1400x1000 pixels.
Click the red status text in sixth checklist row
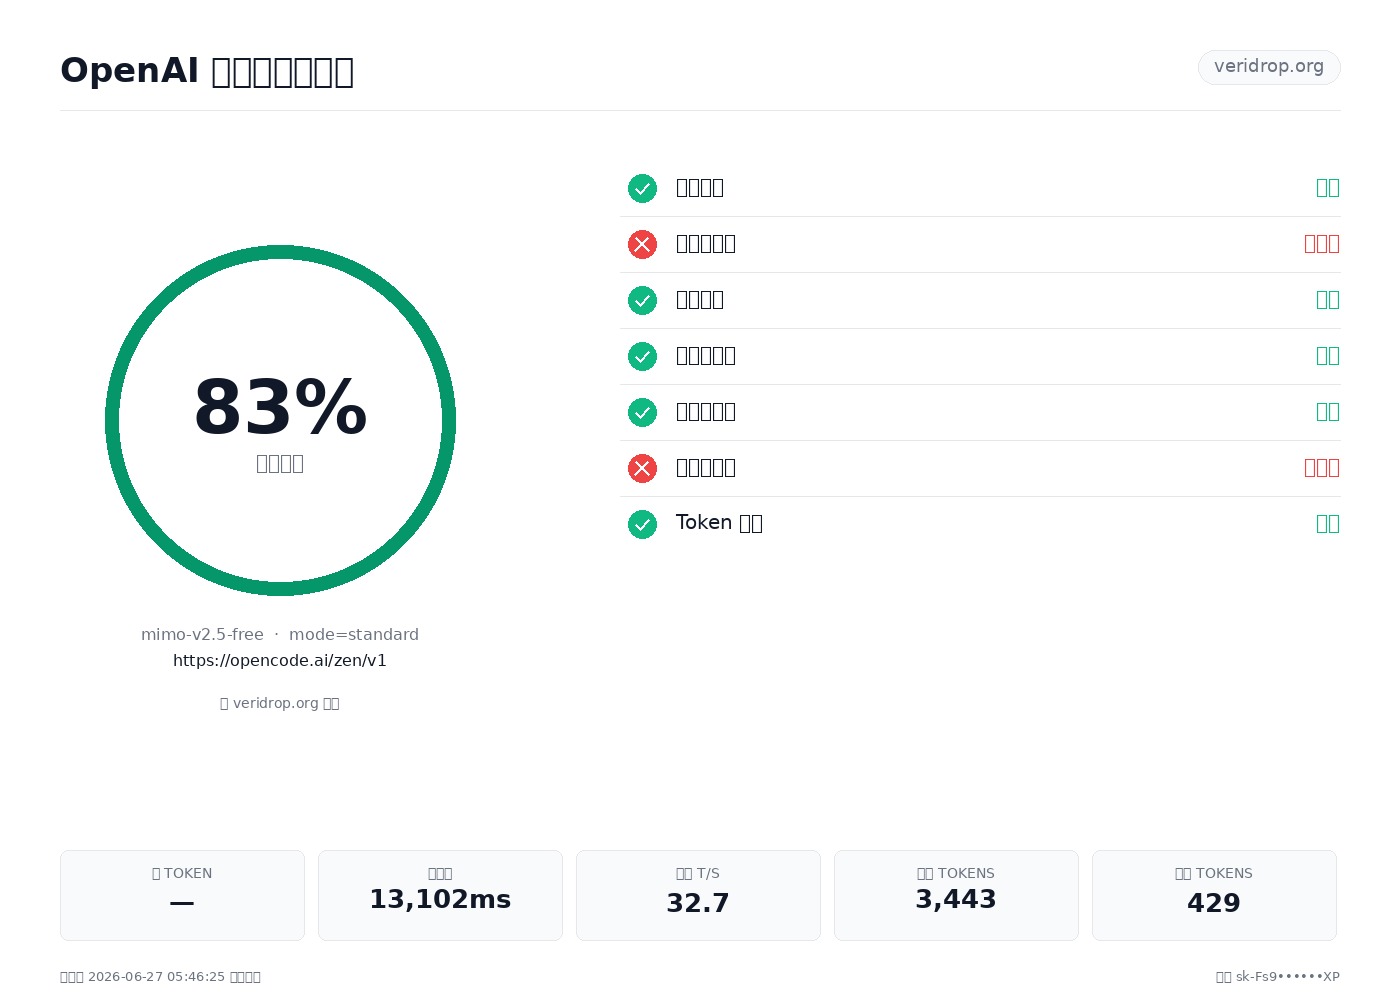pos(1322,468)
